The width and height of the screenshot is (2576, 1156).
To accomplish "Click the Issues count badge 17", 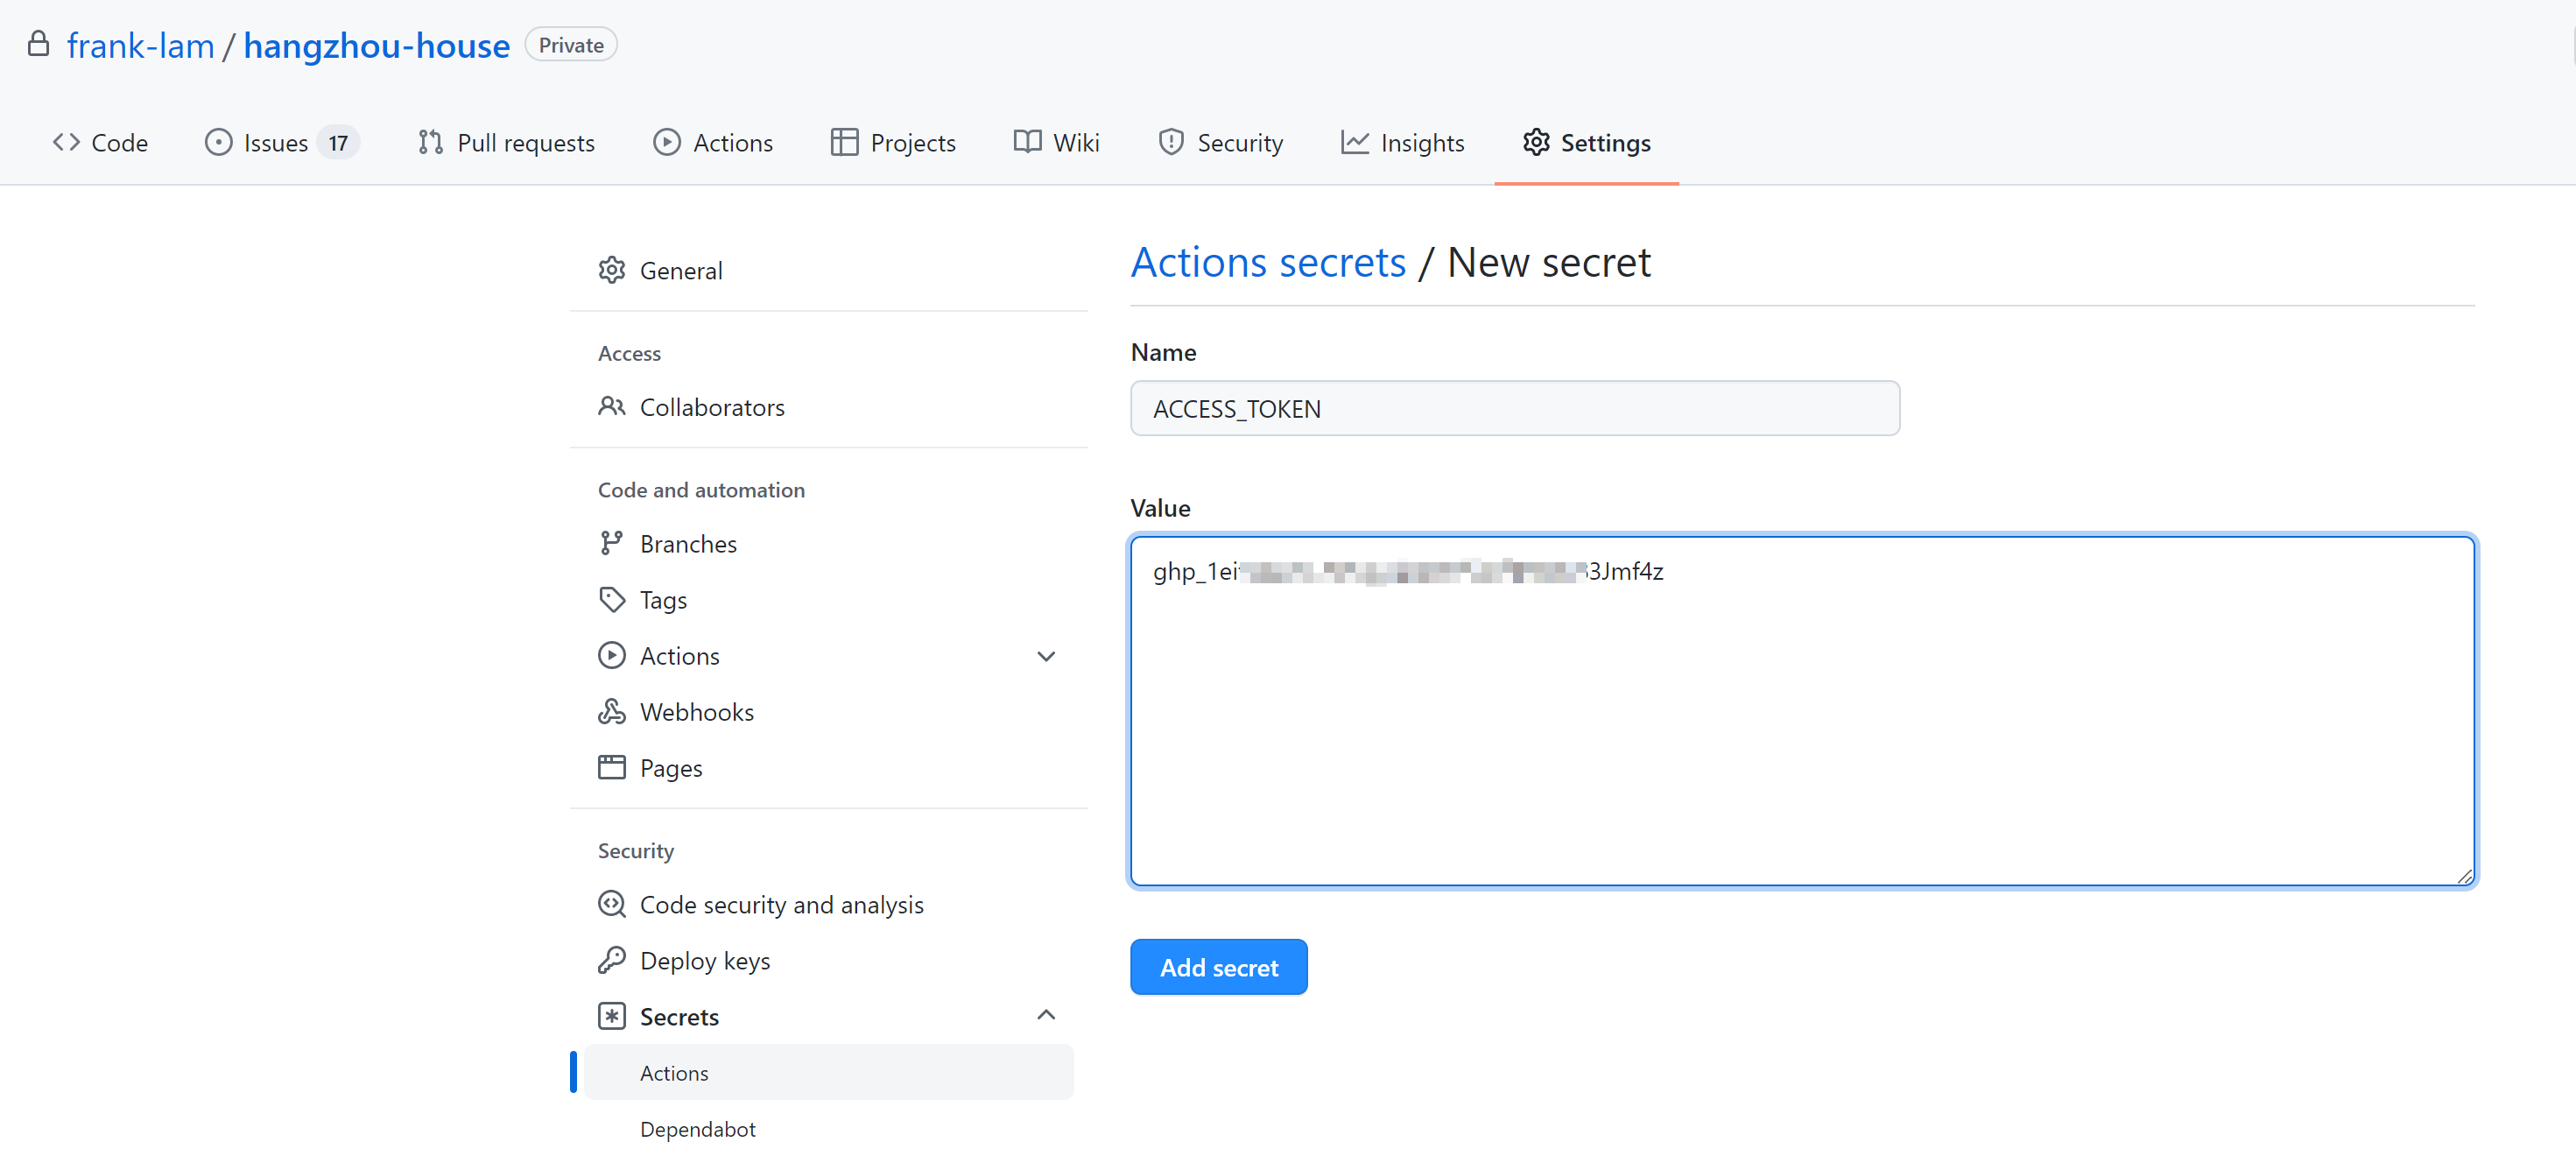I will [338, 143].
